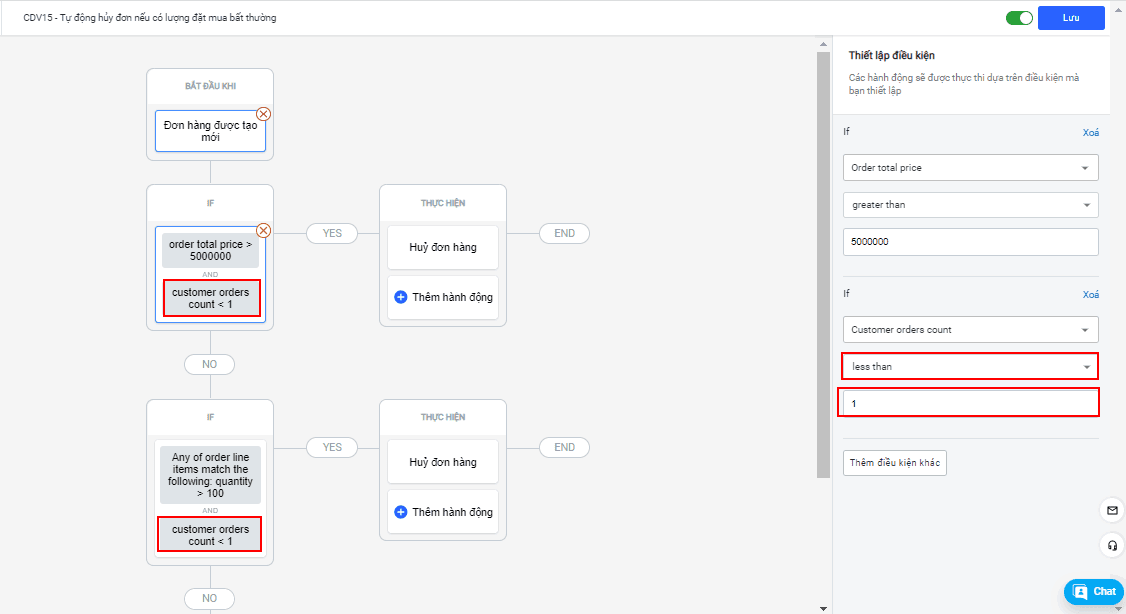Open the 'Customer orders count' dropdown
The width and height of the screenshot is (1126, 614).
tap(970, 330)
